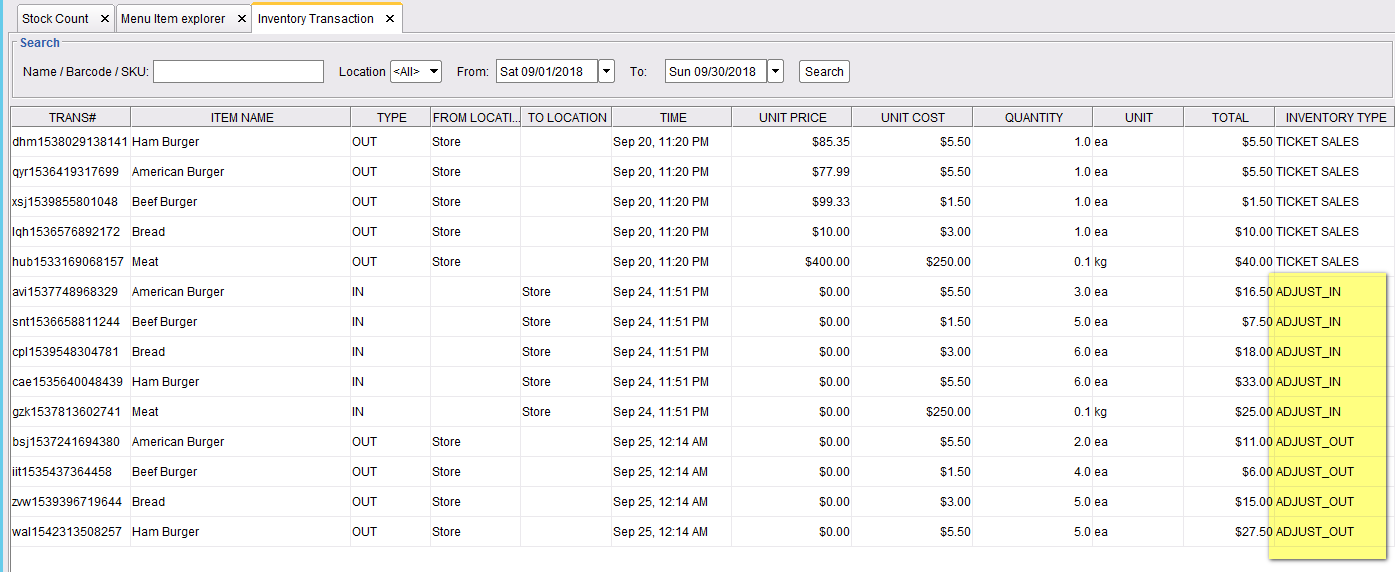The image size is (1395, 572).
Task: Close the Inventory Transaction tab
Action: [391, 19]
